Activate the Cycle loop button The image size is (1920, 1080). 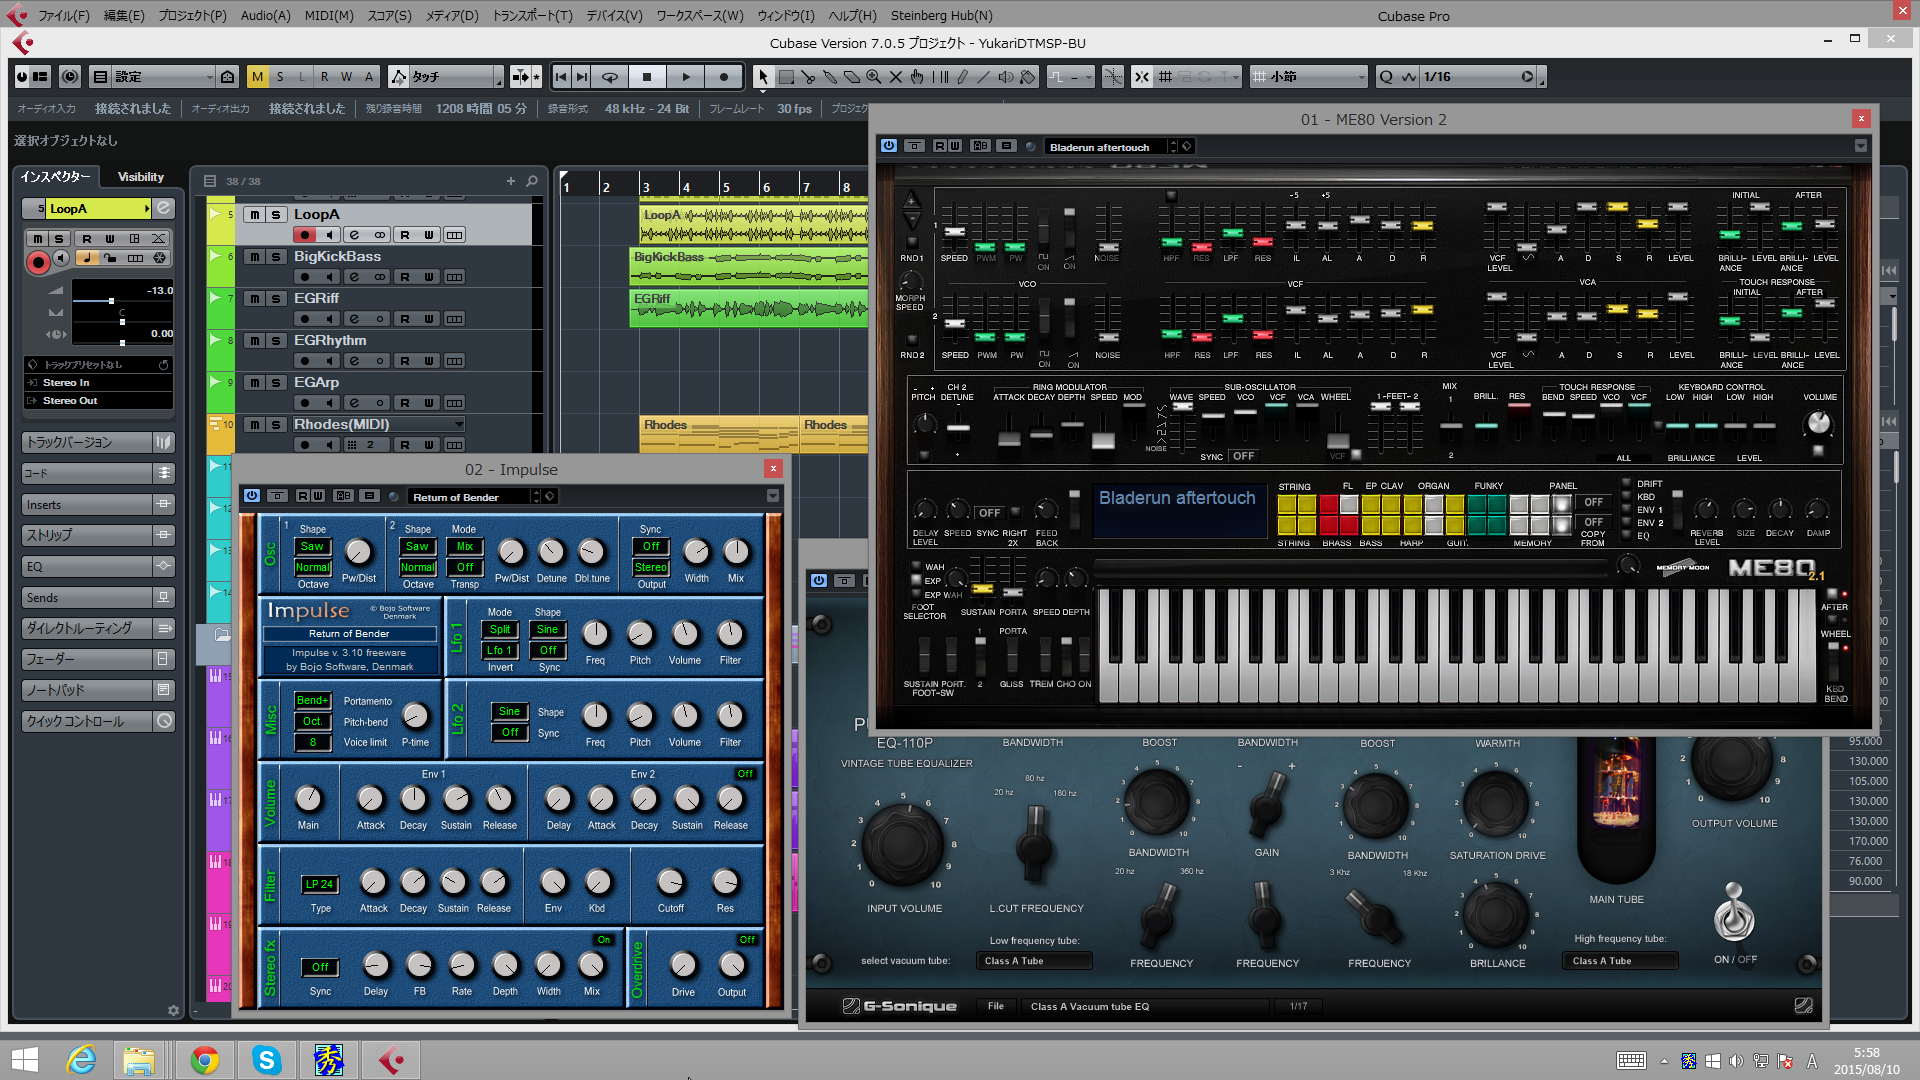pyautogui.click(x=609, y=77)
